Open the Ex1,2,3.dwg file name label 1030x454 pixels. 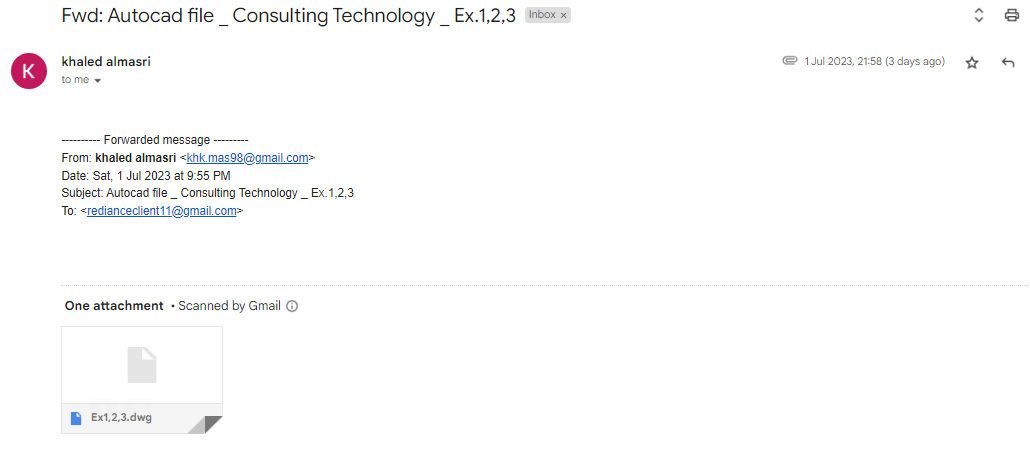(122, 418)
